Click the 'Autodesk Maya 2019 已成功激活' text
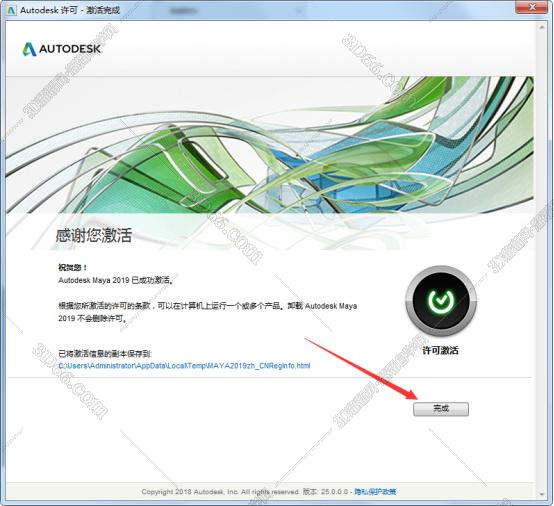The height and width of the screenshot is (506, 554). coord(116,280)
